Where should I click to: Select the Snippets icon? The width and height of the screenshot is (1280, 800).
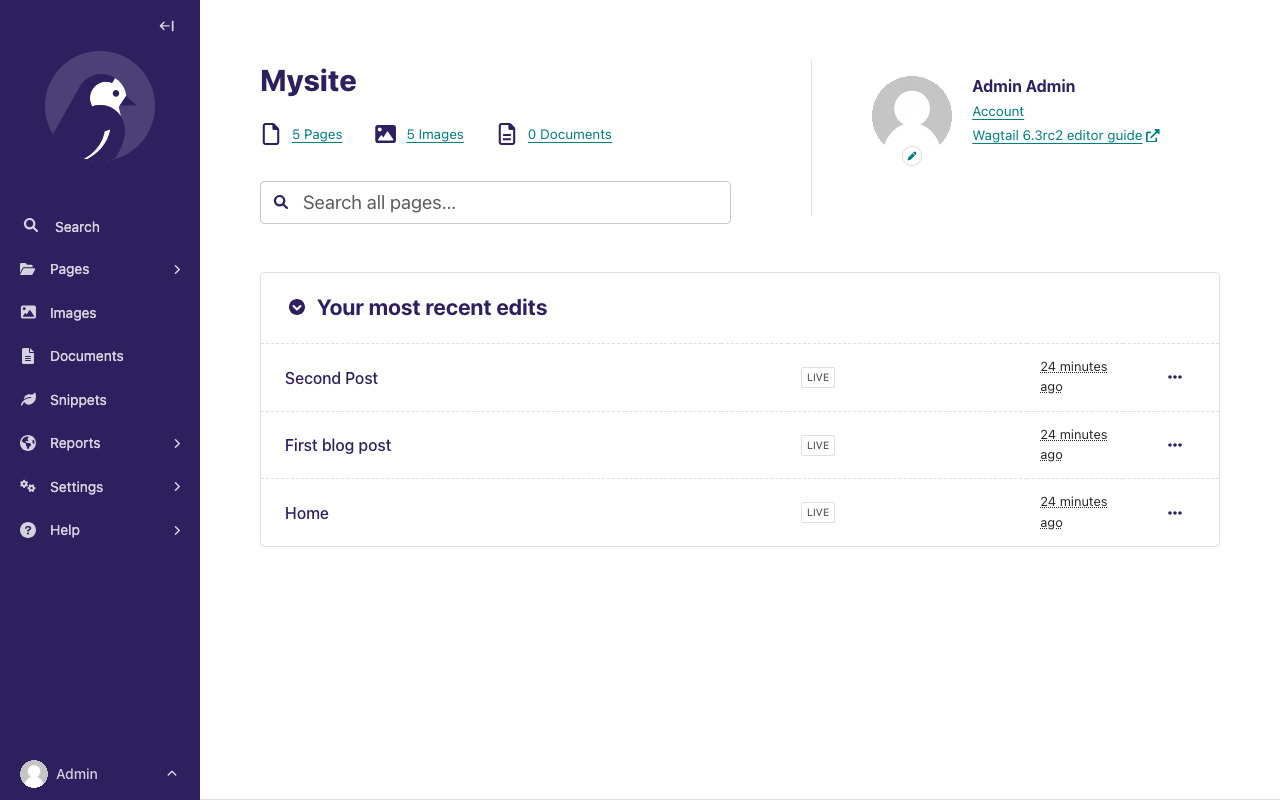28,400
